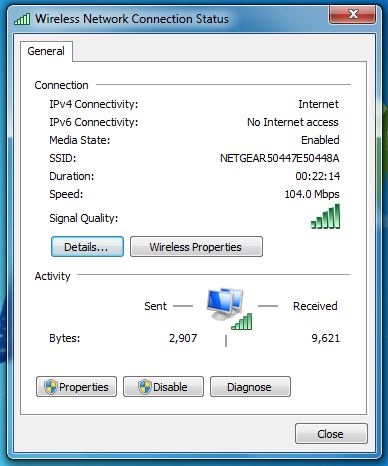Open Wireless Properties
Screen dimensions: 388x466
(196, 247)
